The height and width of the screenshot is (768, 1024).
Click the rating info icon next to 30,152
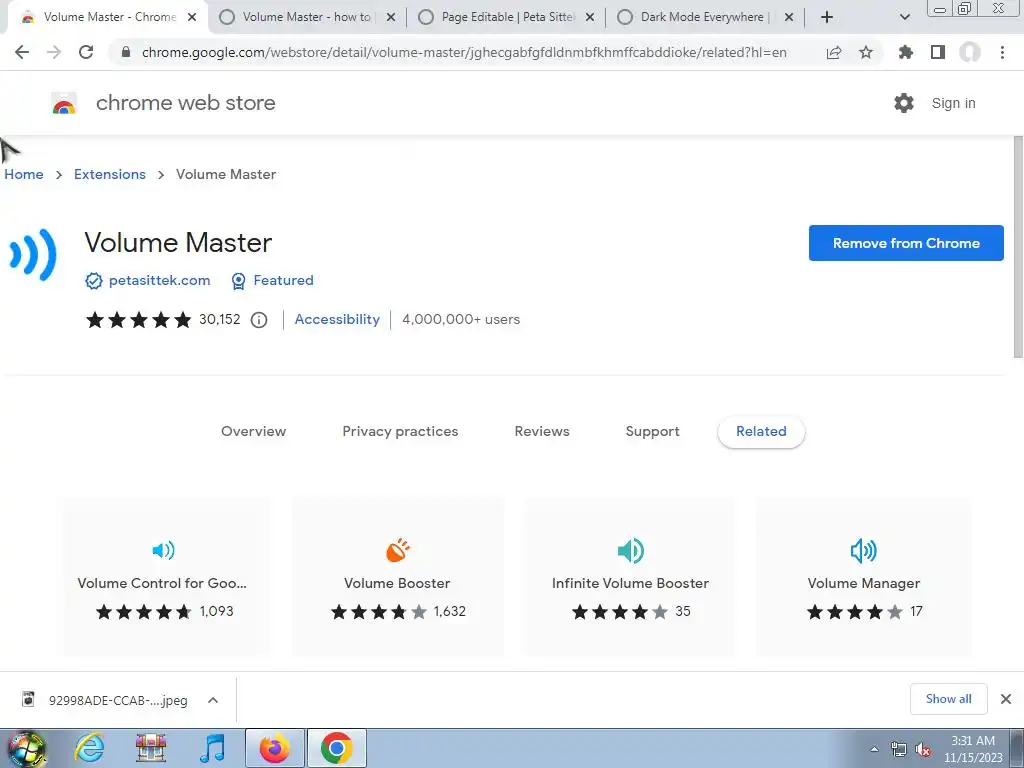pos(259,320)
